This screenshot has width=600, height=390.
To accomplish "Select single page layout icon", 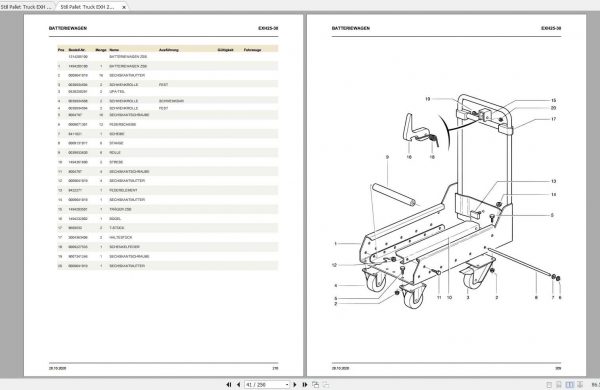I will click(x=549, y=385).
